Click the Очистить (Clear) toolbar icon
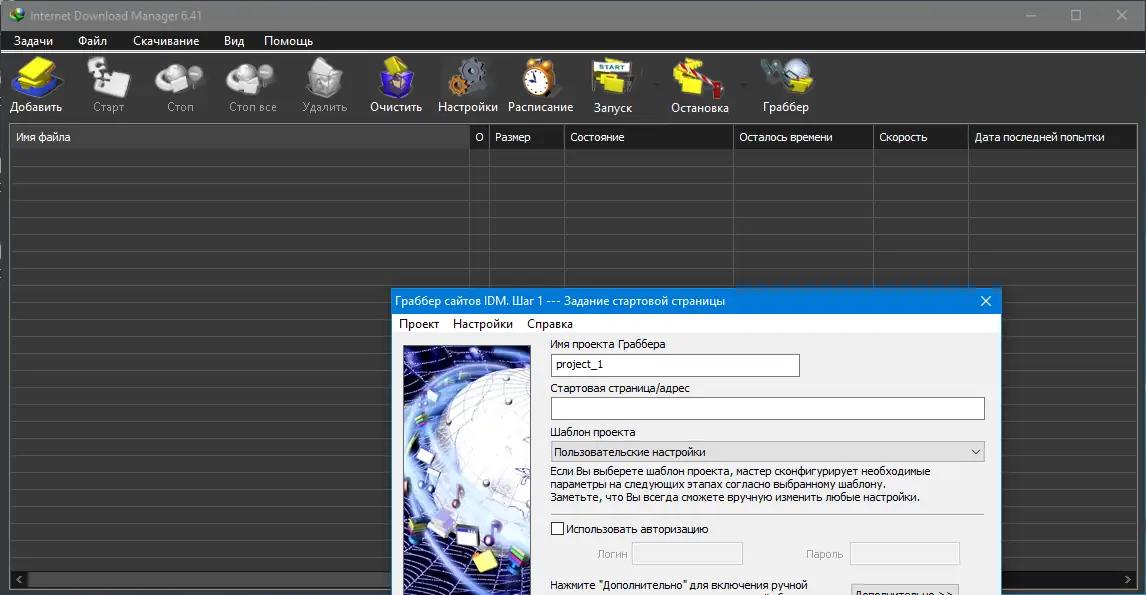This screenshot has height=595, width=1146. pos(394,82)
